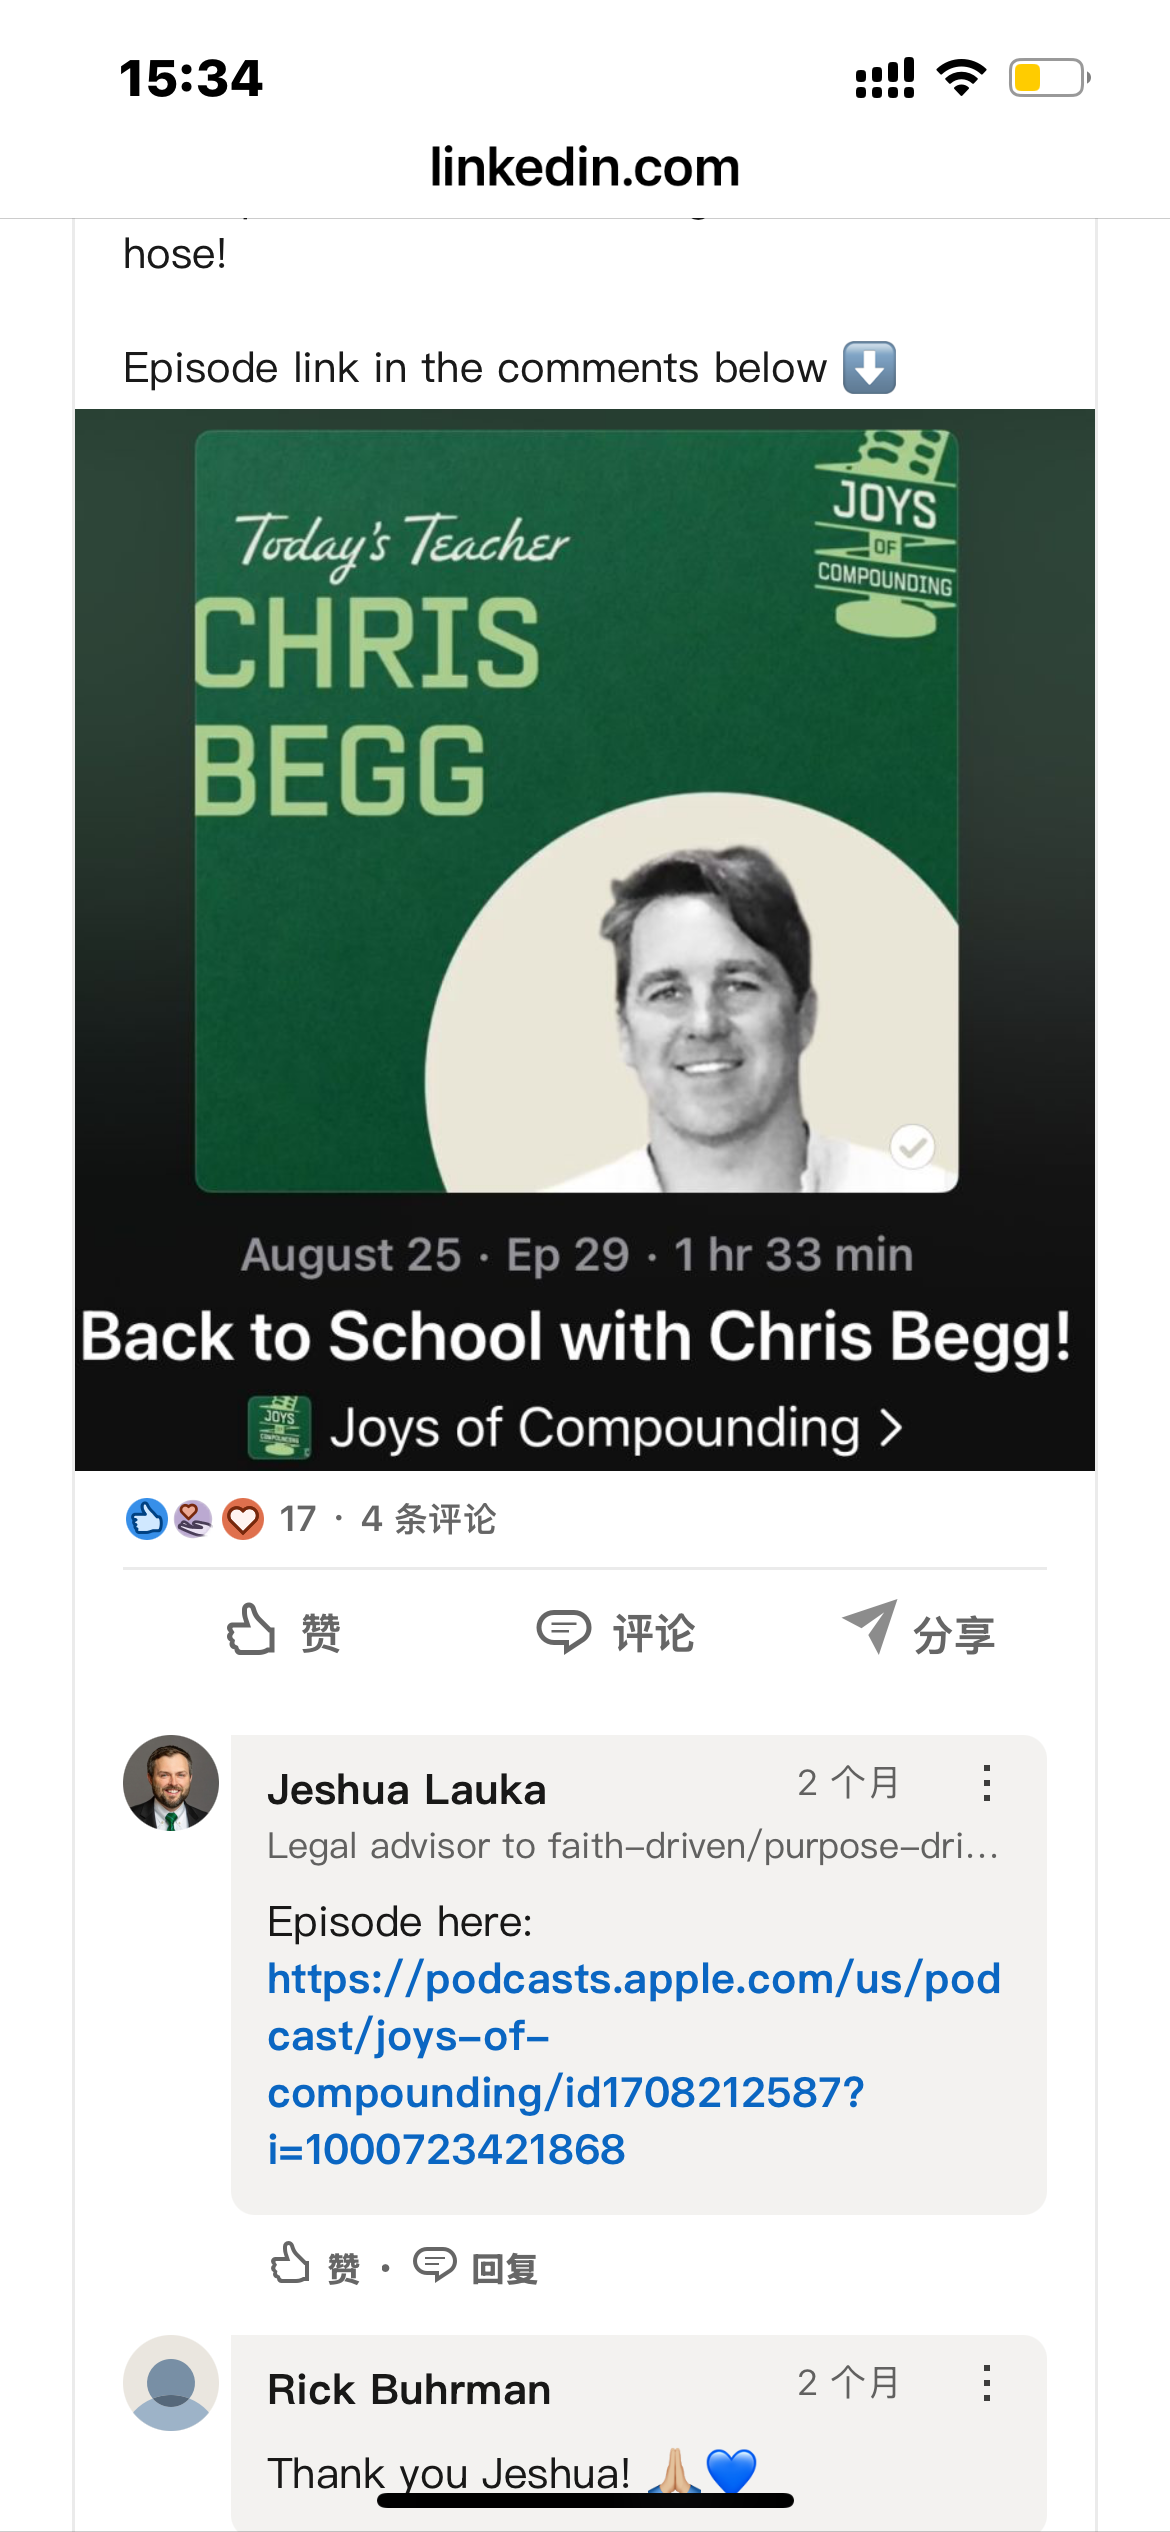Tap the 分享 paper plane share icon
Image resolution: width=1170 pixels, height=2532 pixels.
(x=870, y=1627)
